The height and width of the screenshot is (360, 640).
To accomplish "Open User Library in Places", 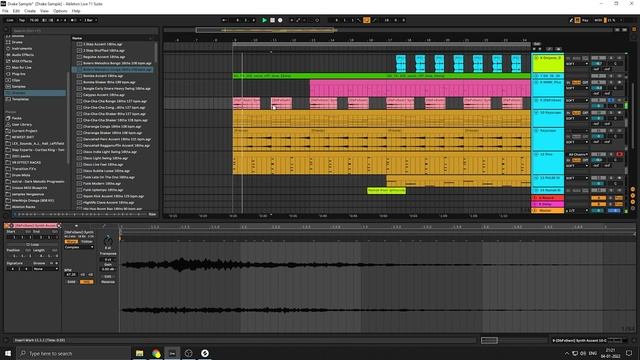I will [x=21, y=124].
